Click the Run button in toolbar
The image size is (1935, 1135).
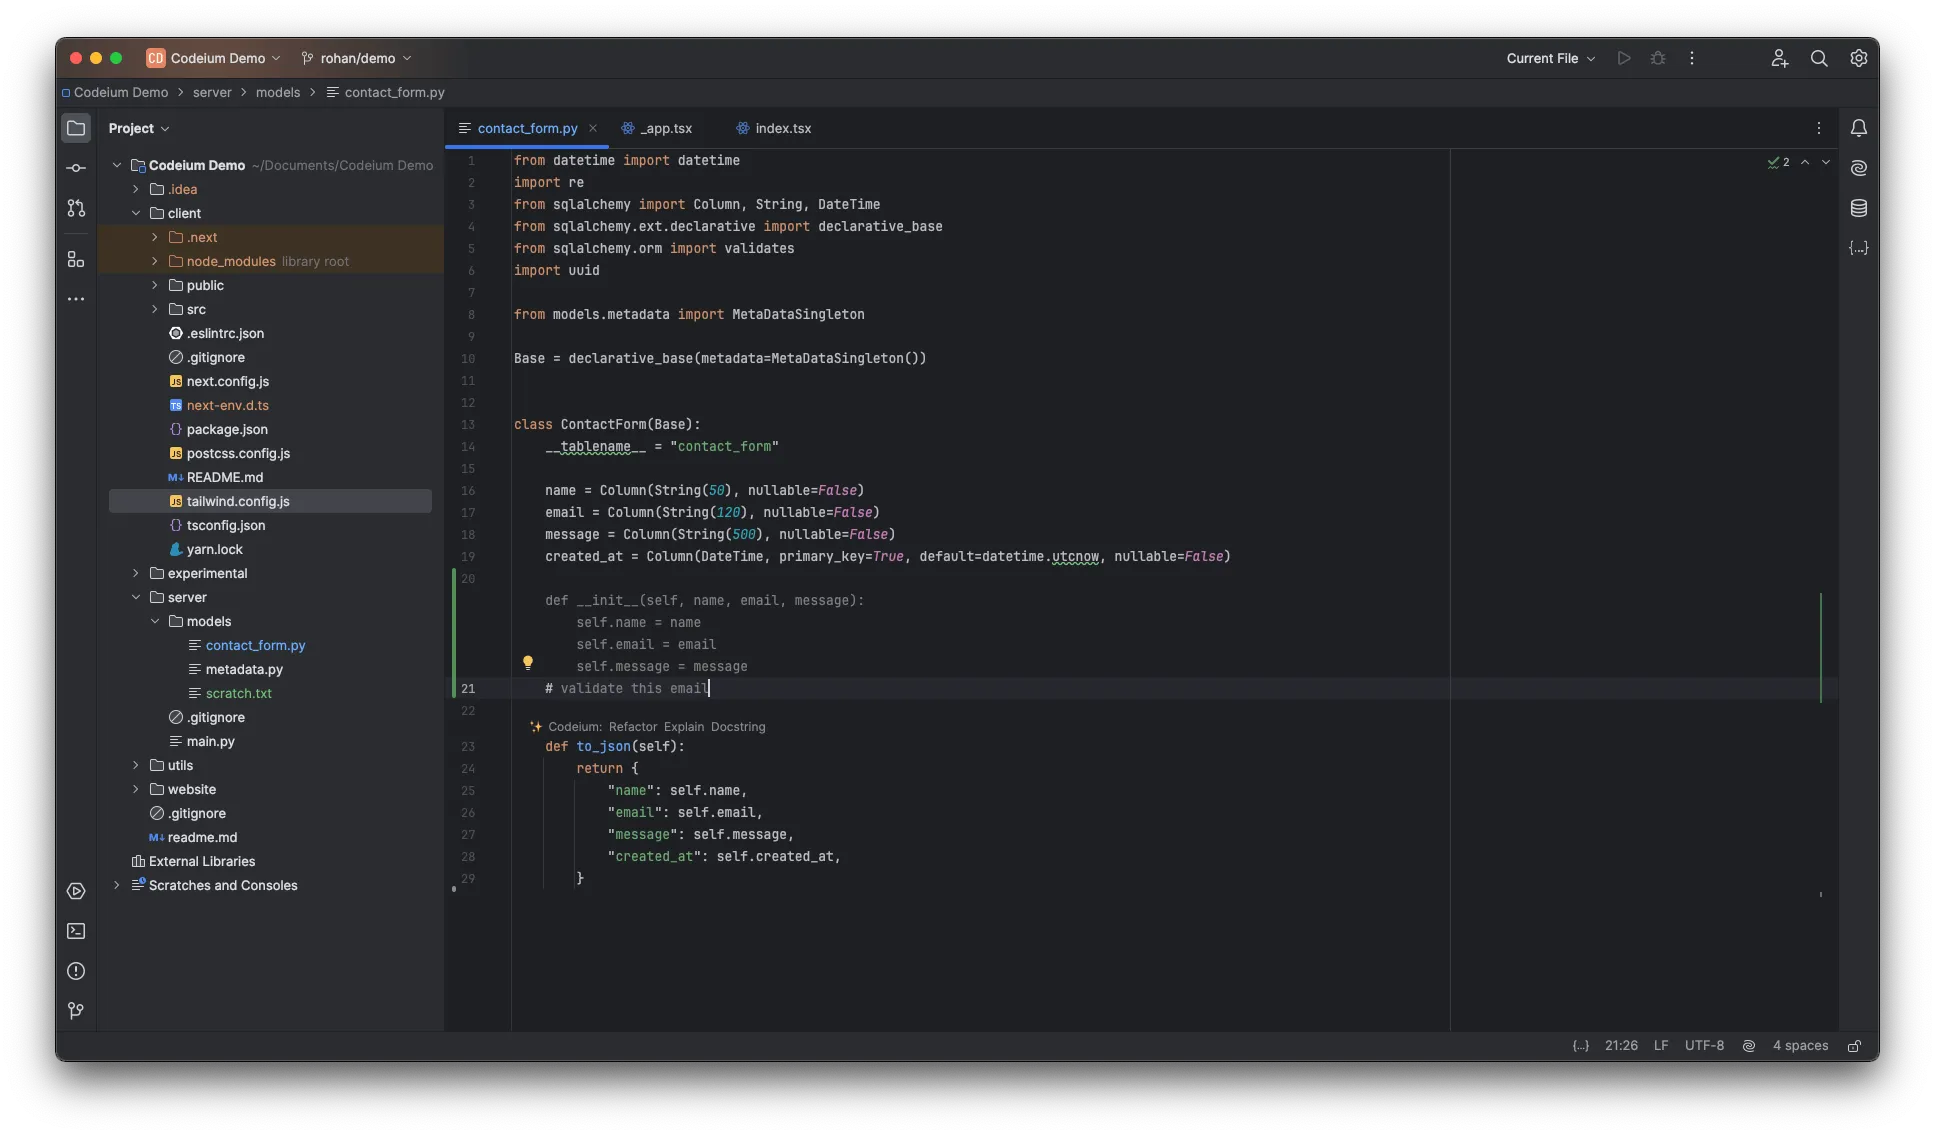tap(1624, 58)
